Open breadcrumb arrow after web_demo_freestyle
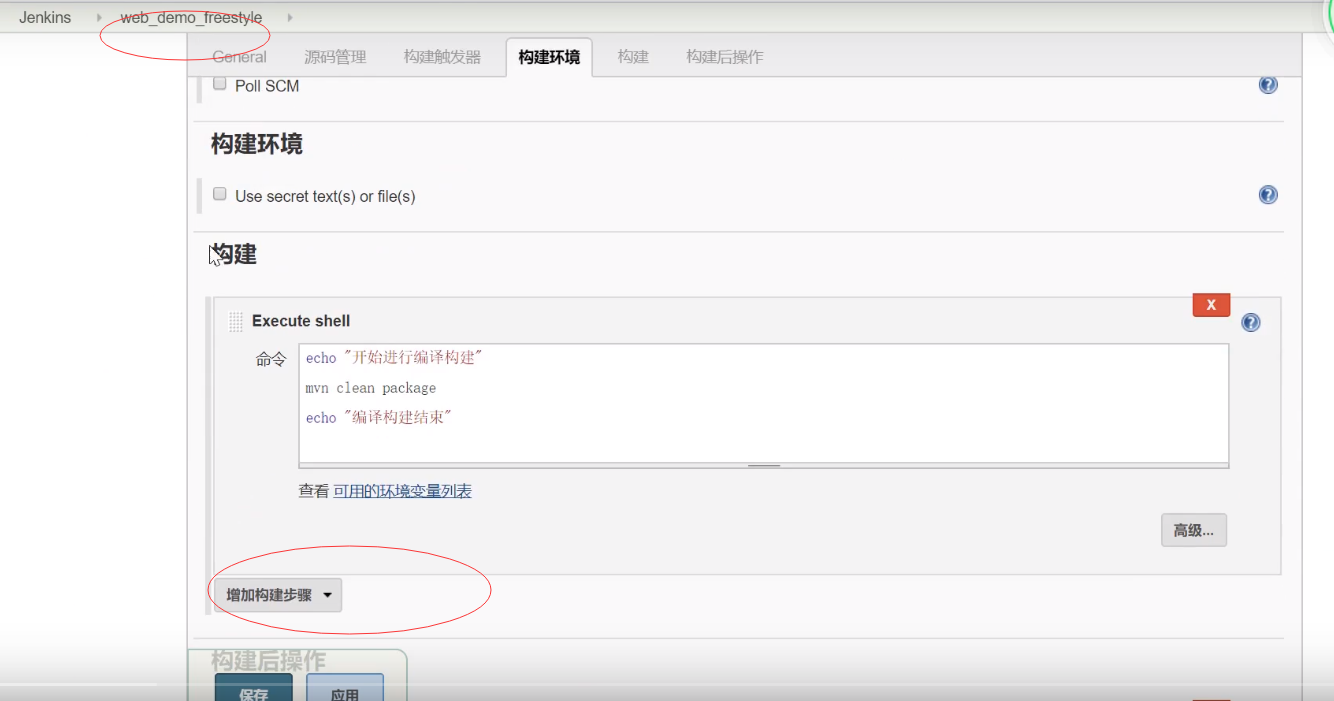 click(290, 17)
